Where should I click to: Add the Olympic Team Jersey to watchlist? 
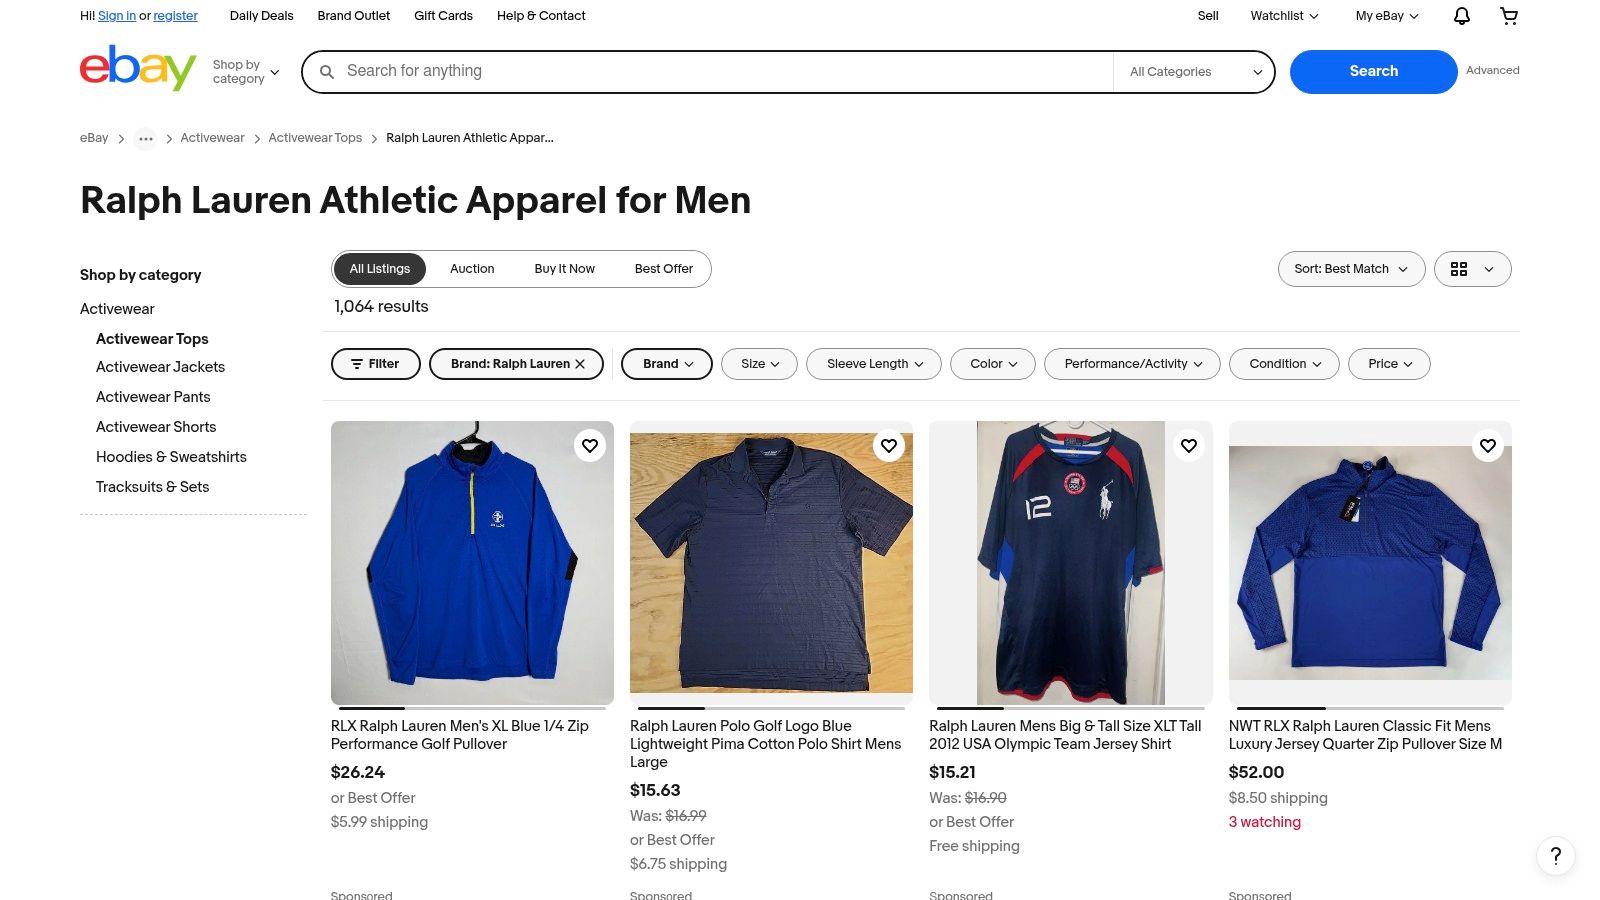(x=1188, y=446)
